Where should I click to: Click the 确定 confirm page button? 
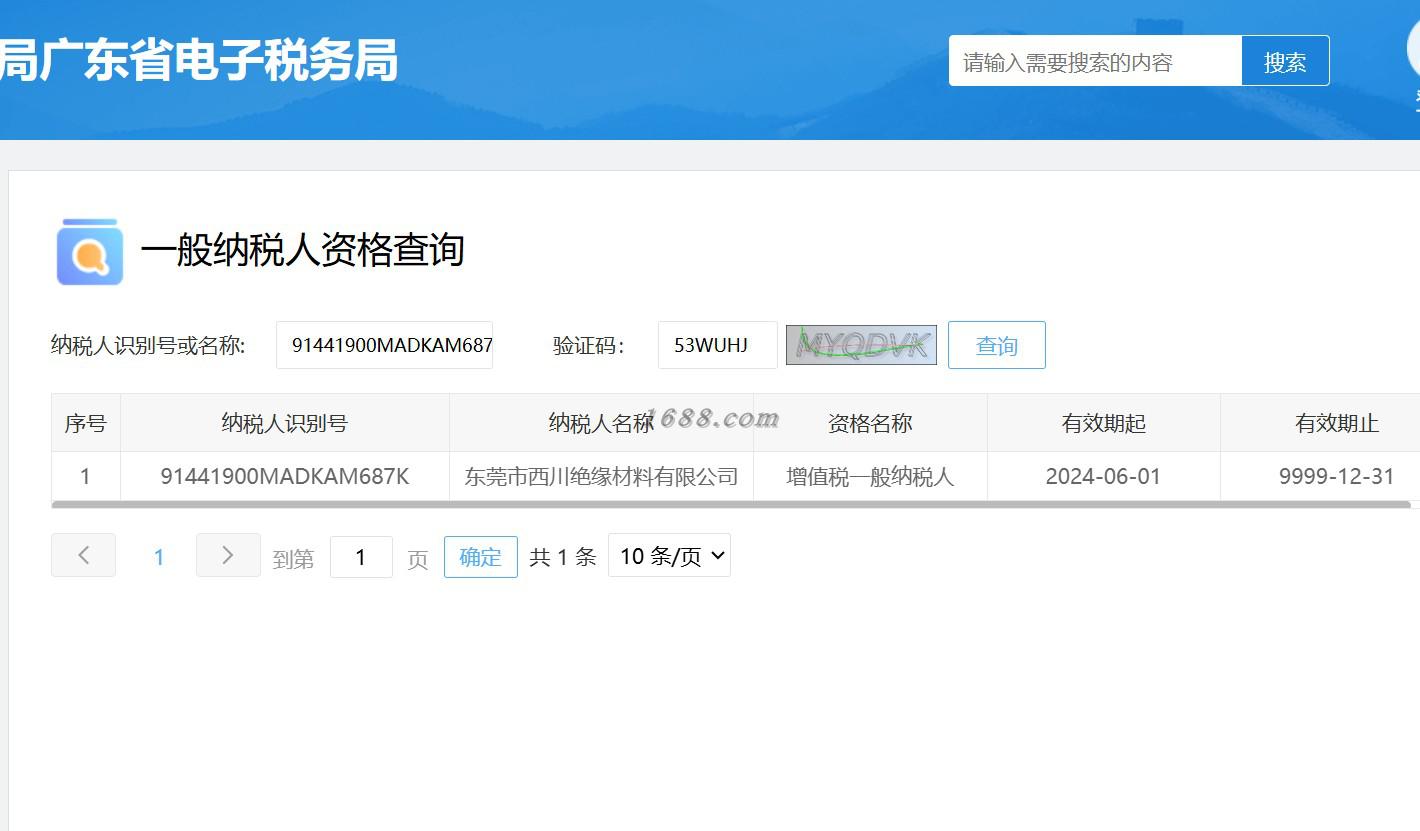[480, 557]
